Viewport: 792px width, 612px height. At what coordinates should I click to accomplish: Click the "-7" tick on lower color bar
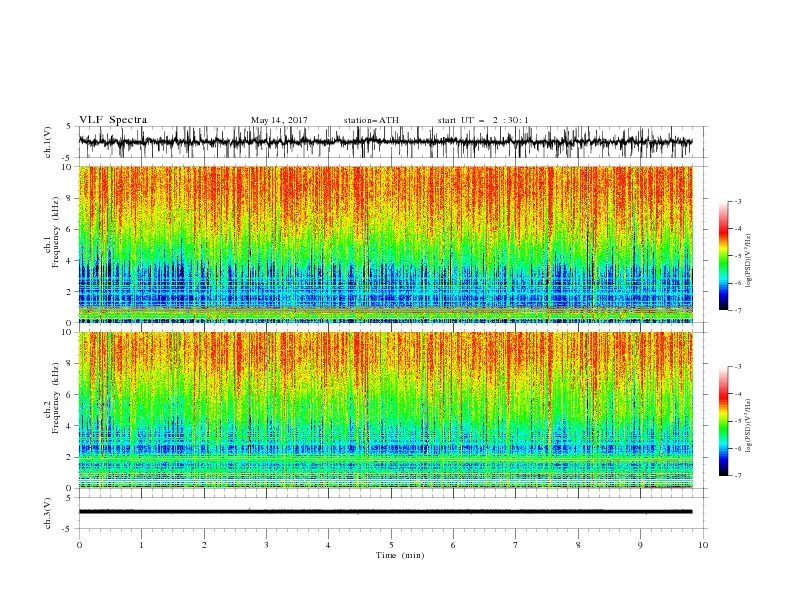tap(737, 475)
